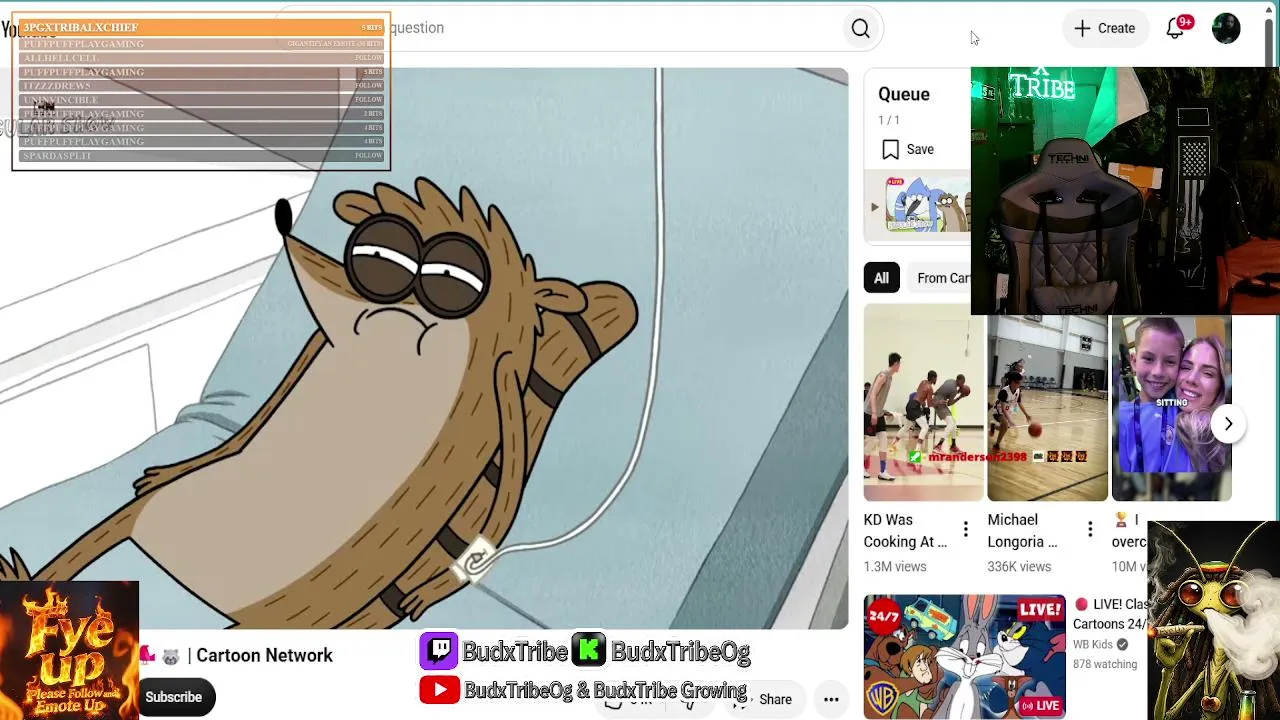1280x720 pixels.
Task: Select the All filter chip
Action: pyautogui.click(x=881, y=278)
